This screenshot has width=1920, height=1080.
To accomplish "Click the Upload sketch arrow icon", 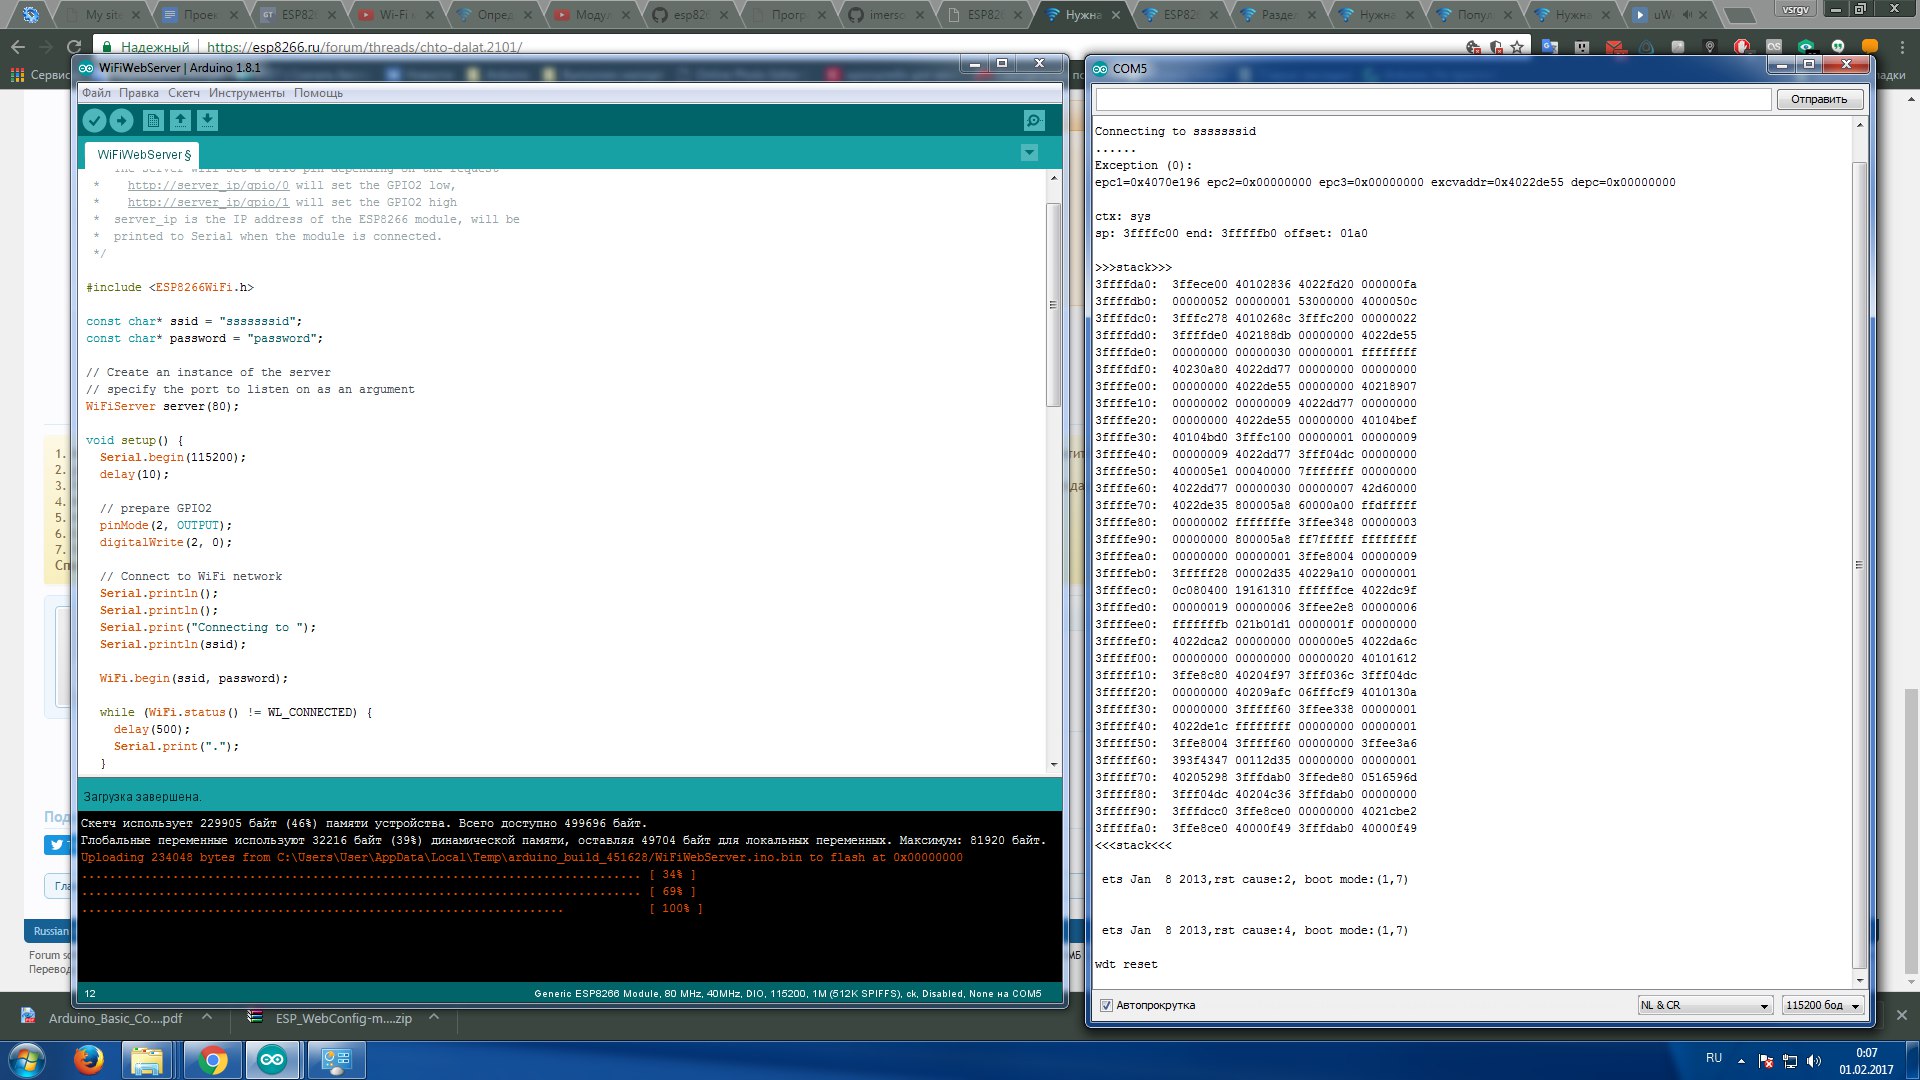I will [122, 121].
